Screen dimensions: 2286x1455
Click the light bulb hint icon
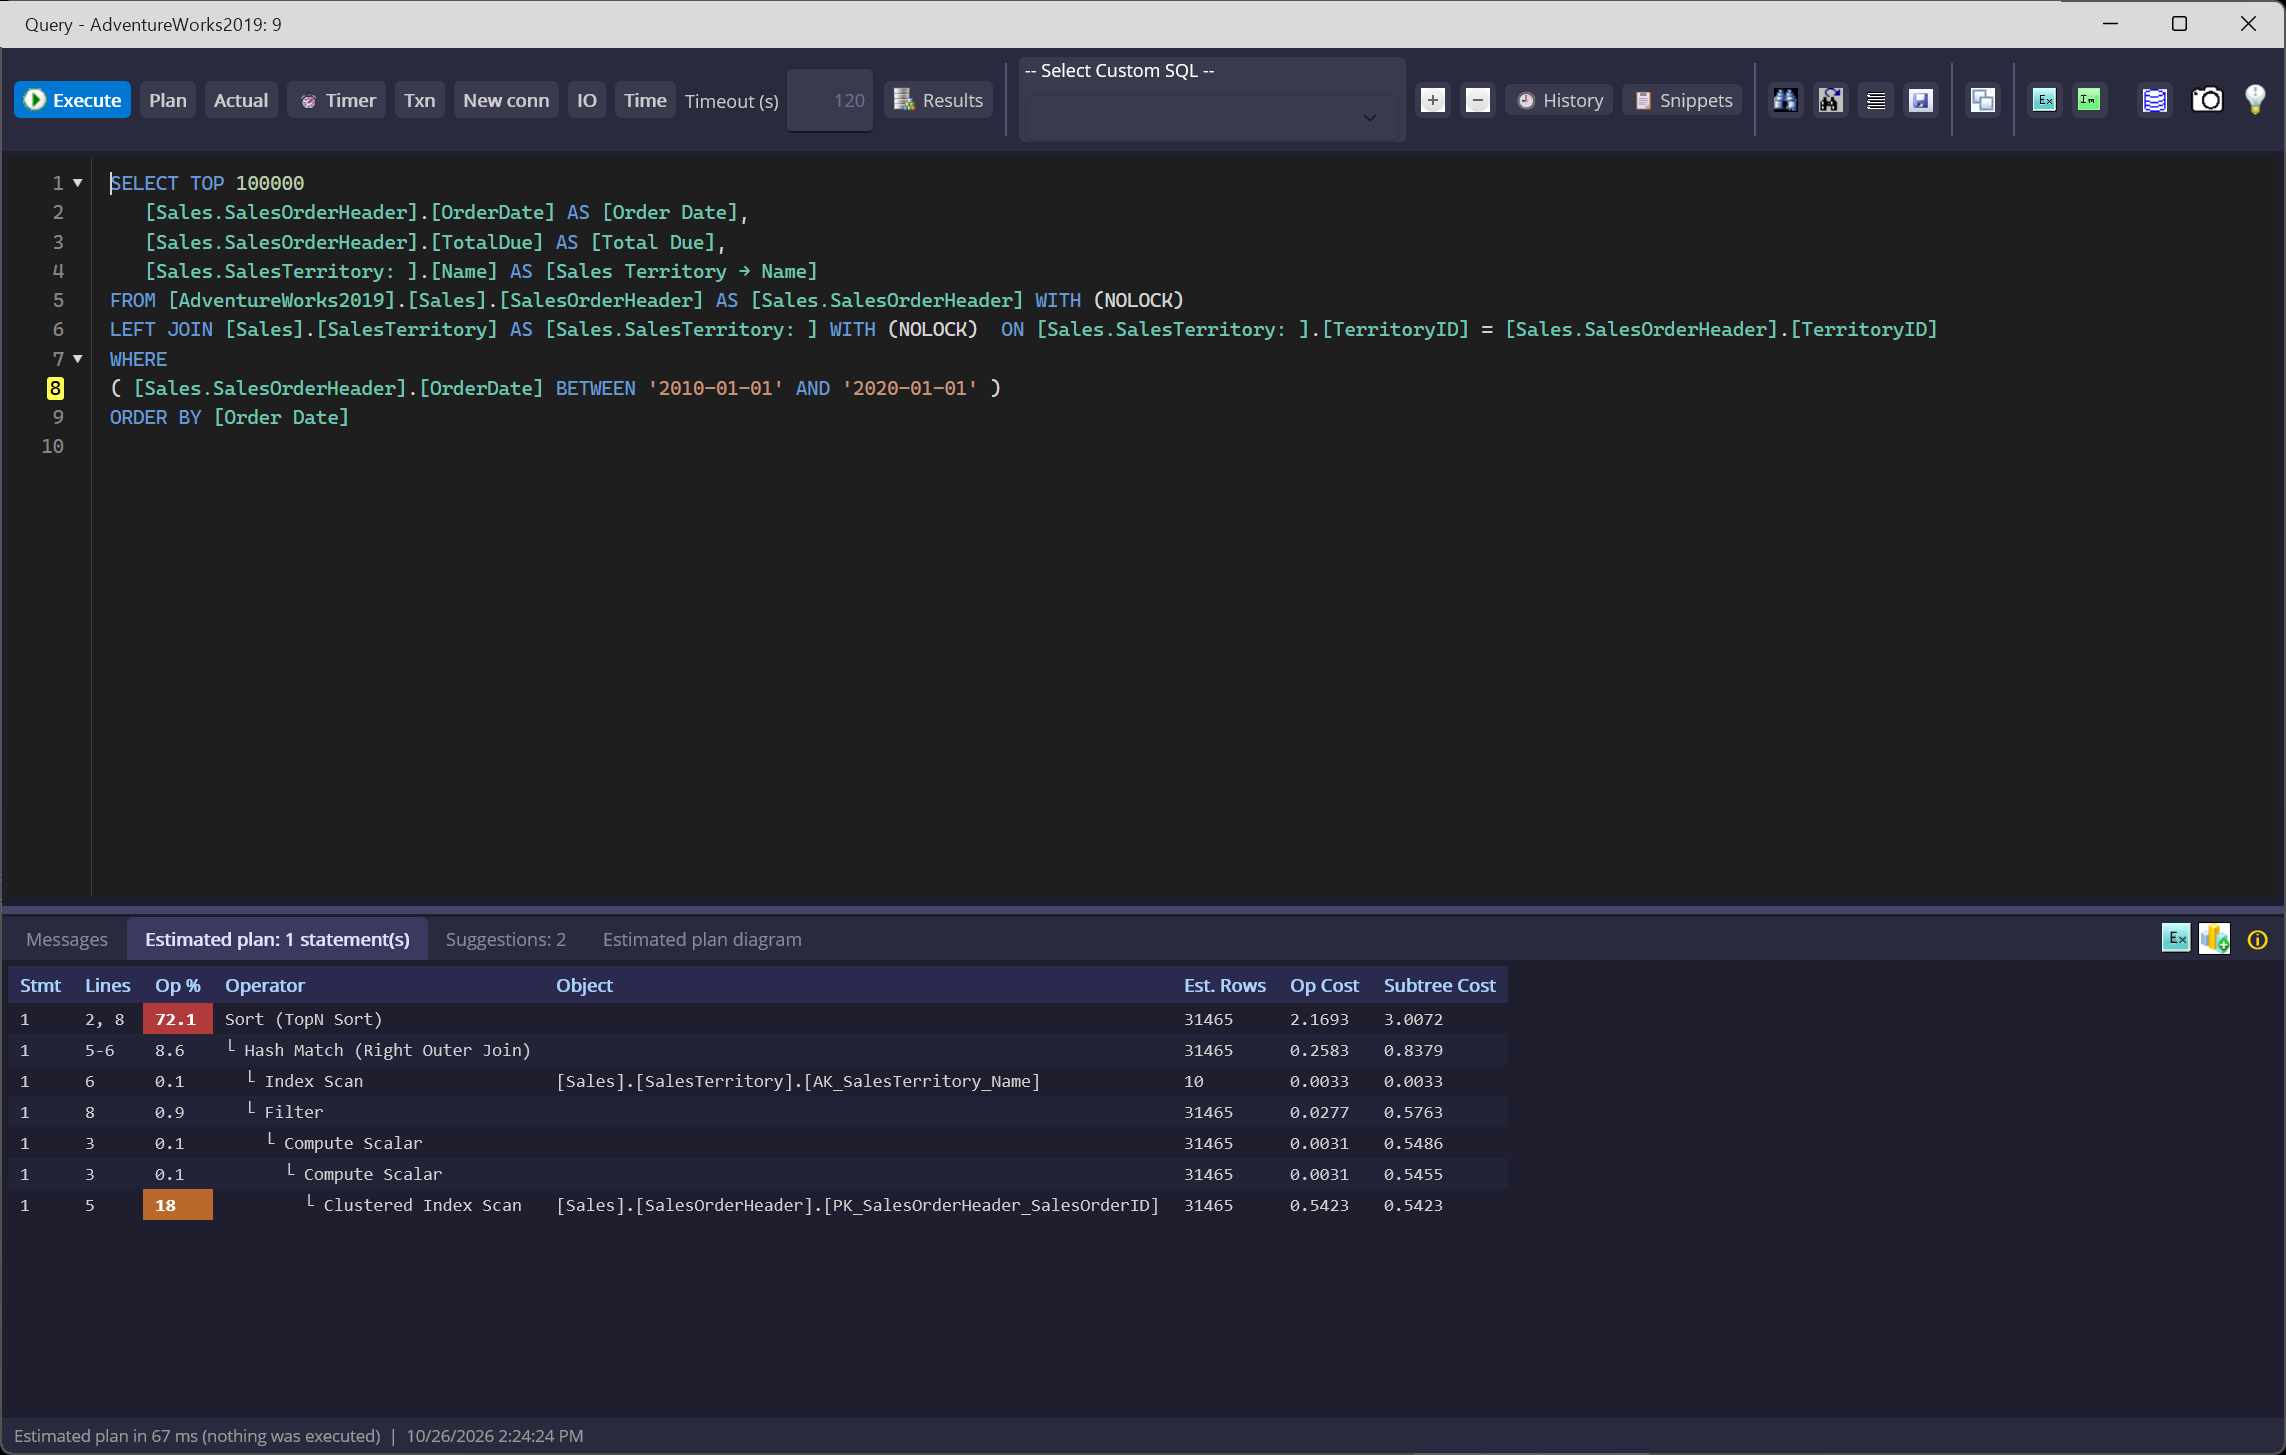[2255, 100]
